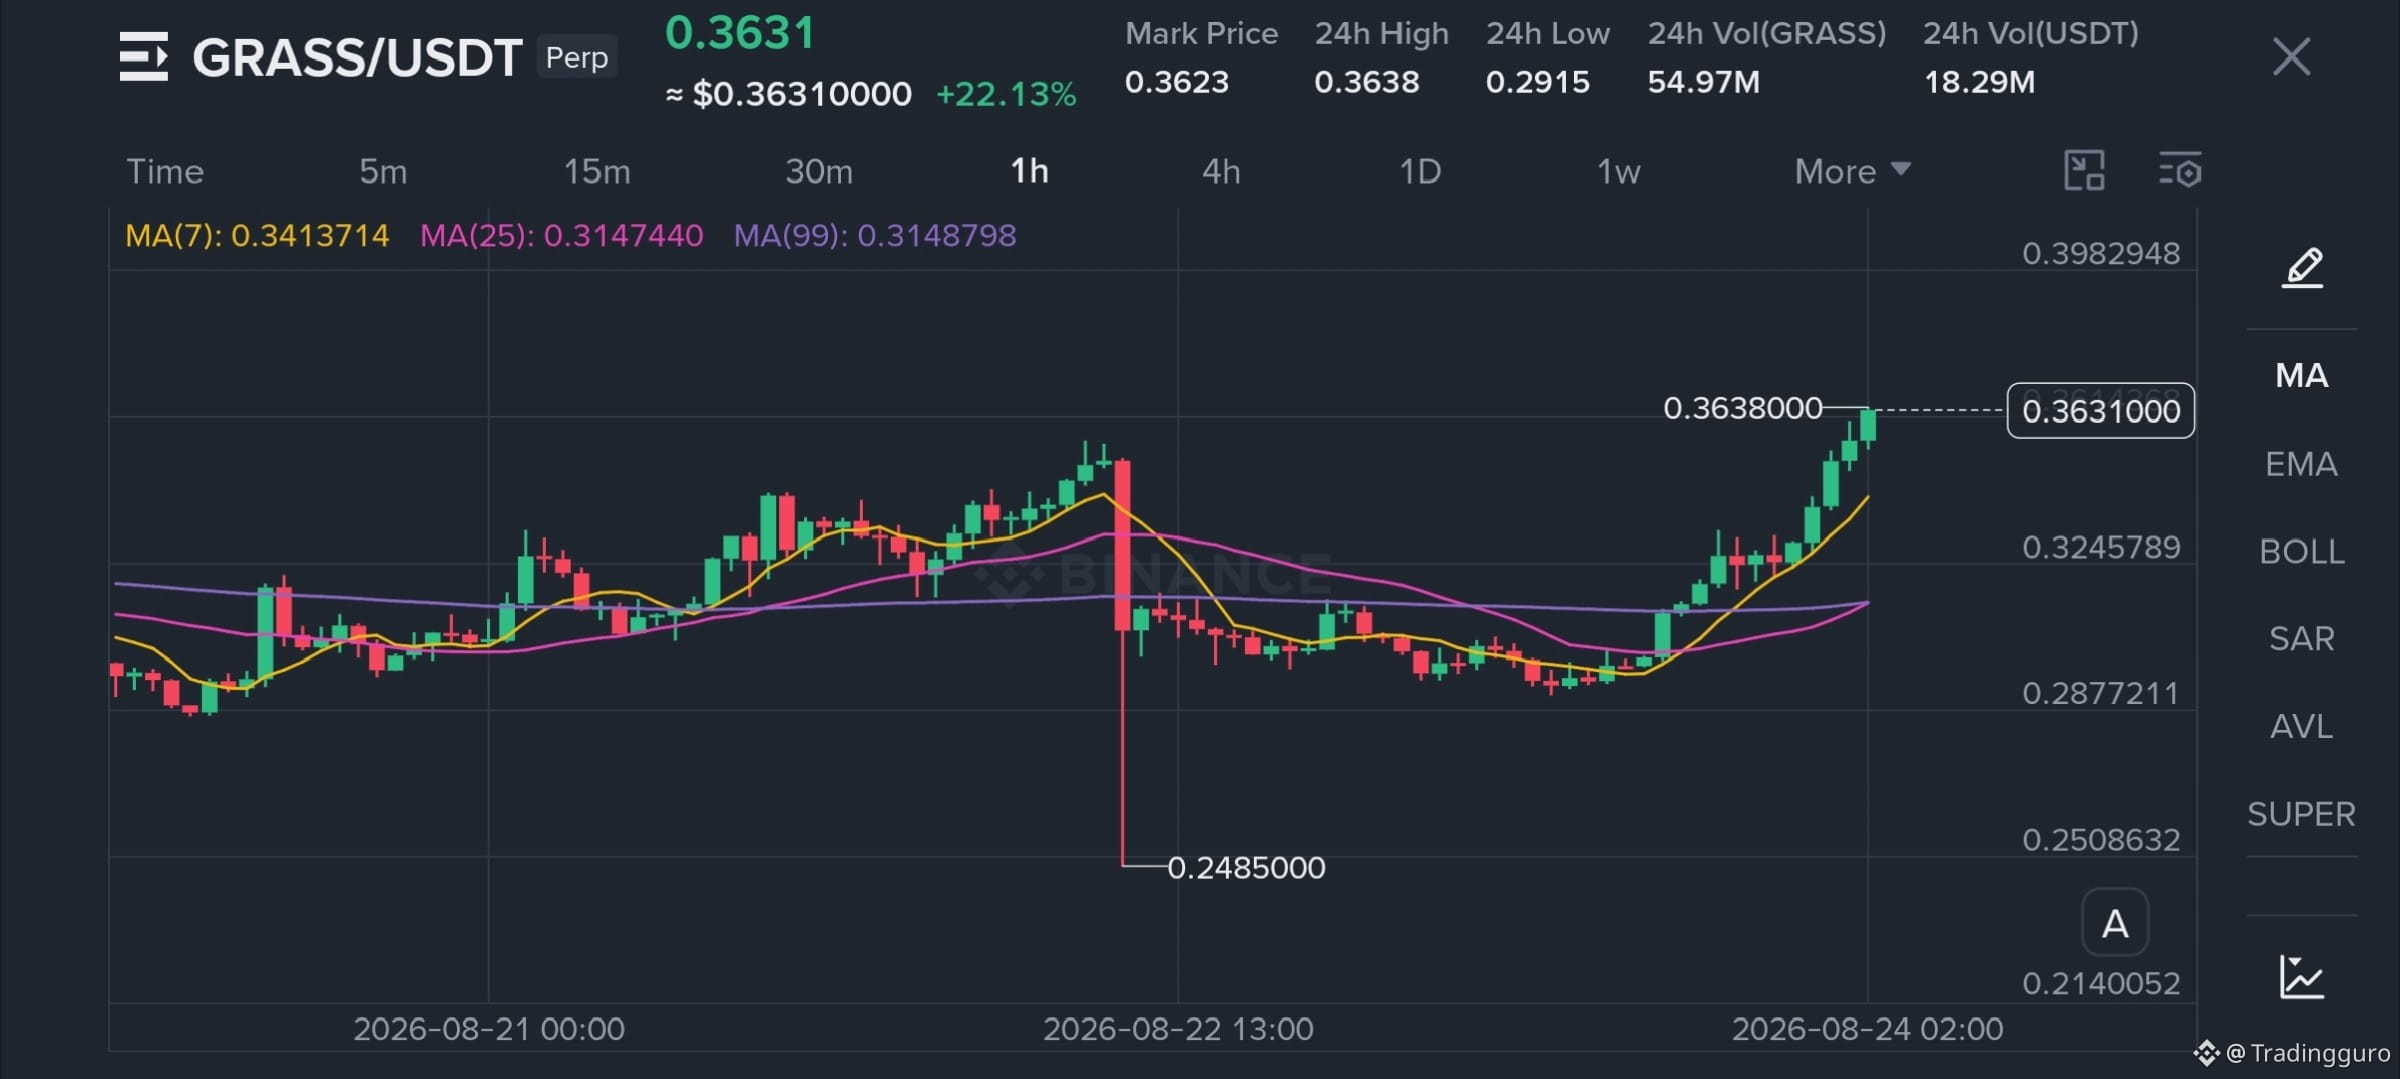Click the current price tag 0.3631000
The height and width of the screenshot is (1079, 2400).
tap(2101, 411)
